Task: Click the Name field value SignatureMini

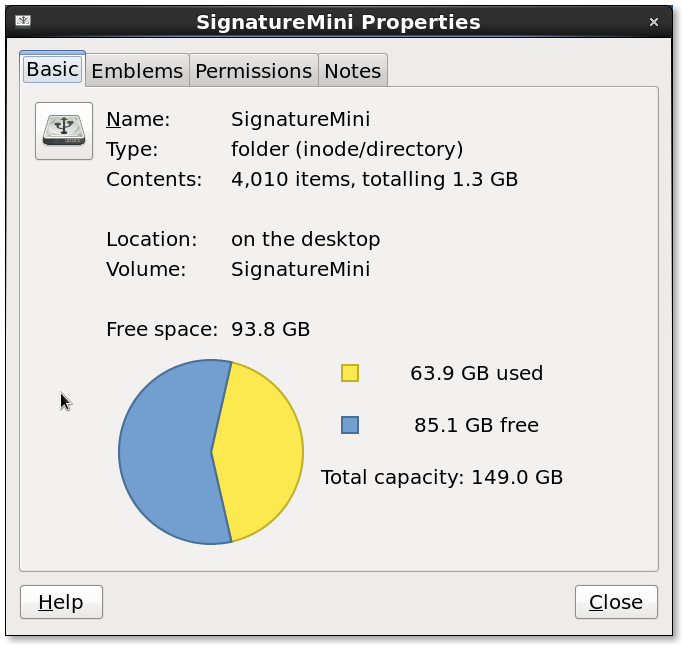Action: pos(301,119)
